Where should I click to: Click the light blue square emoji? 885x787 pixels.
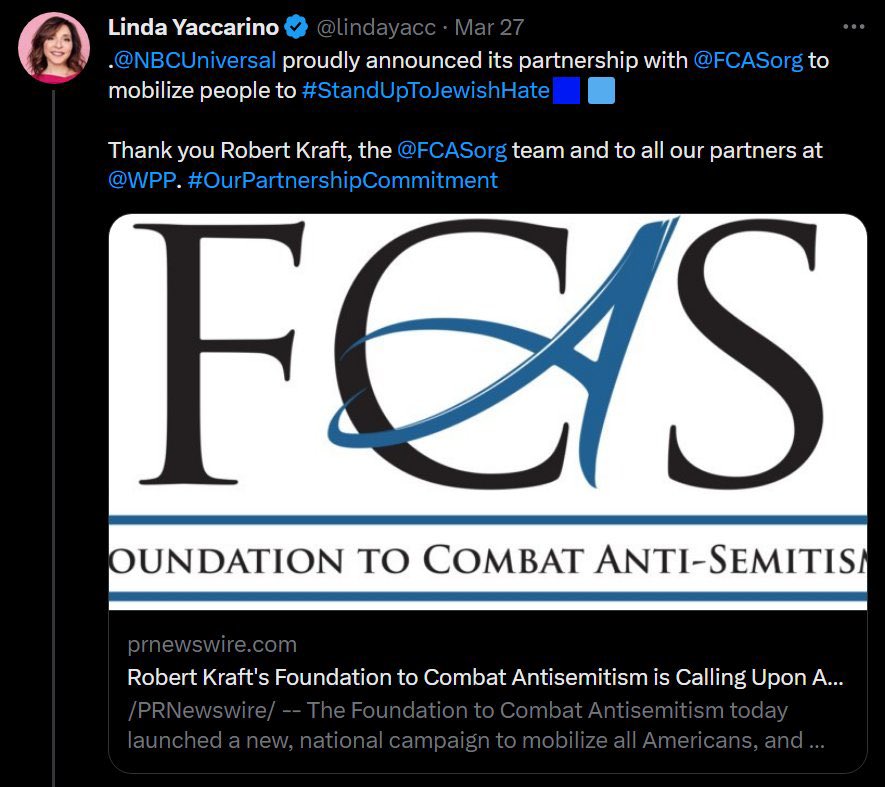click(x=601, y=91)
